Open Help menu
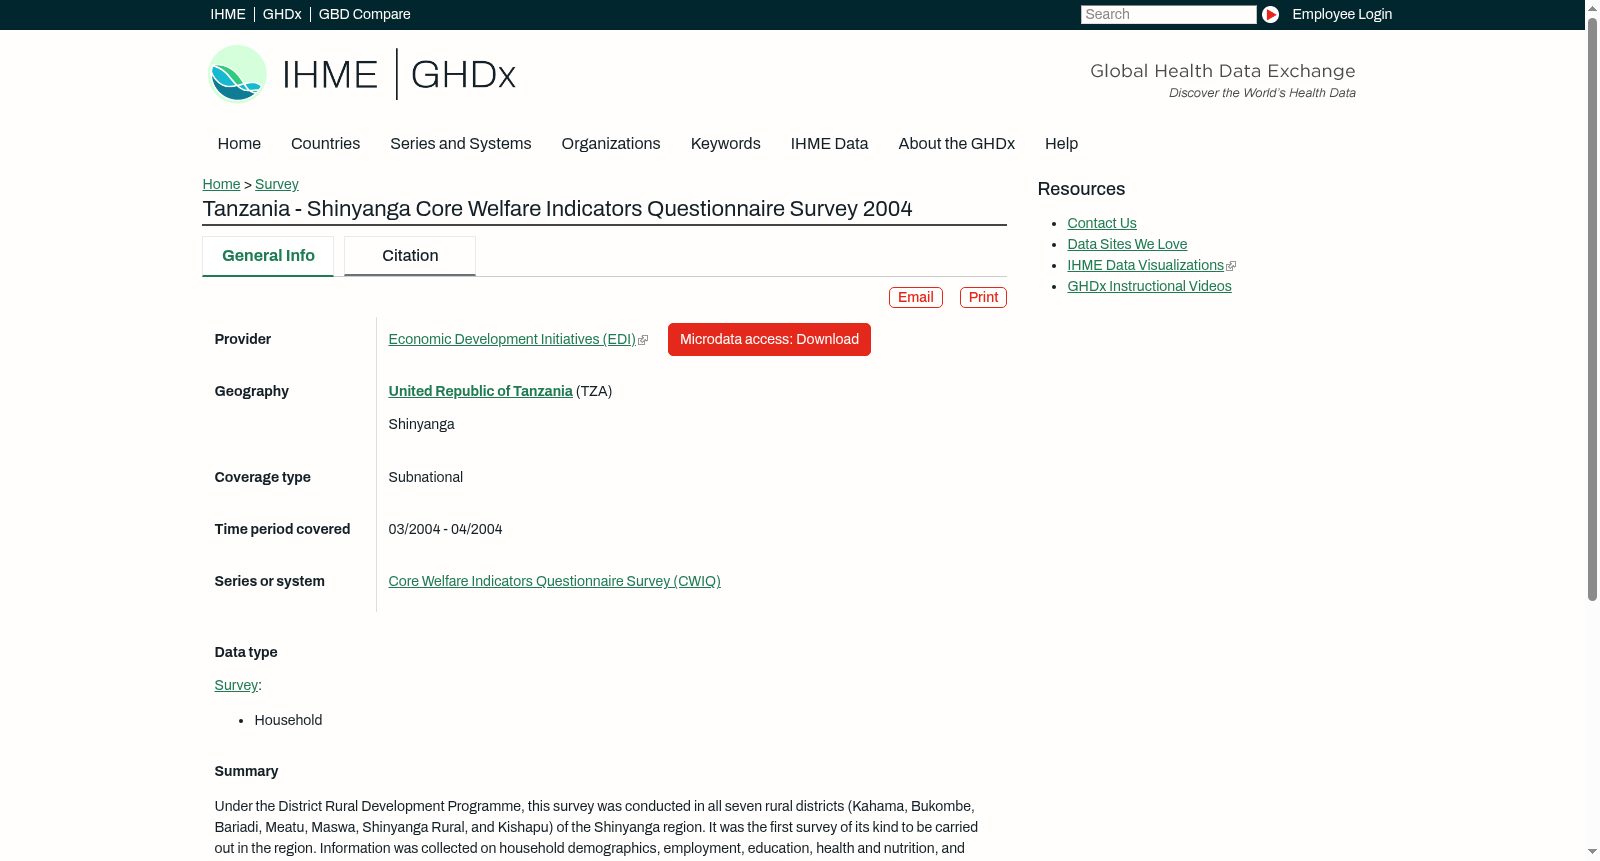Screen dimensions: 1600x861 click(1062, 144)
